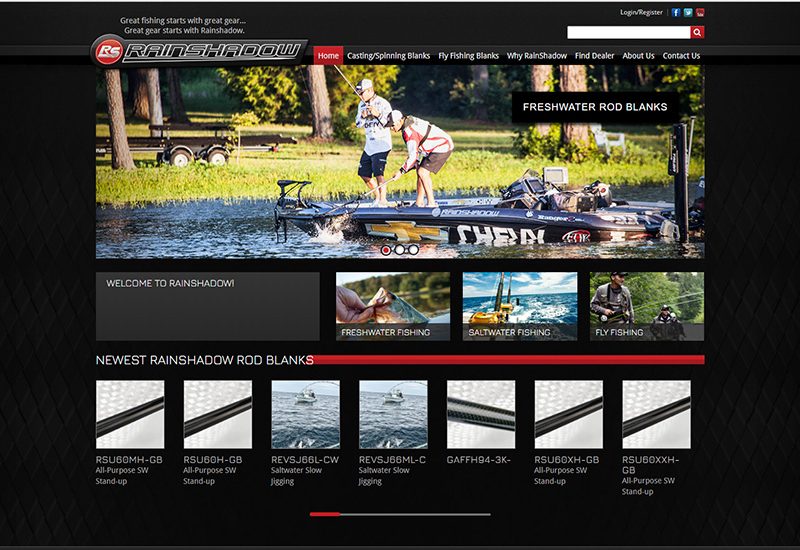800x550 pixels.
Task: Click the RSU60MH-GB product title
Action: [129, 460]
